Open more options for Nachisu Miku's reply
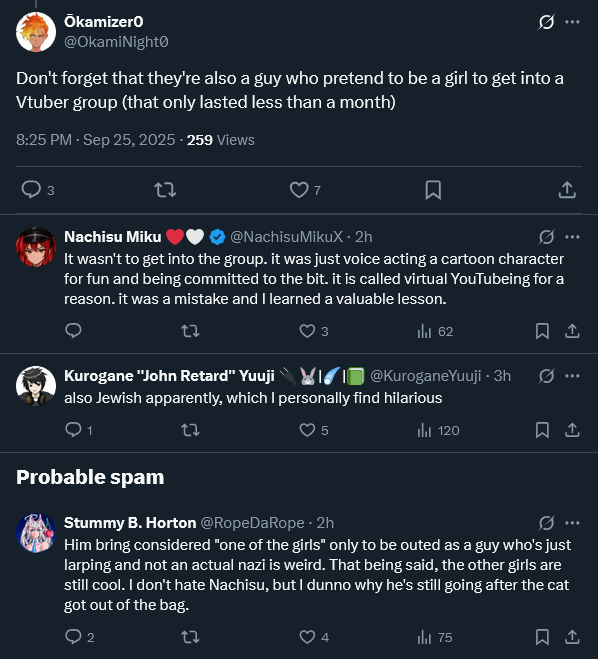Viewport: 598px width, 659px height. [x=572, y=237]
